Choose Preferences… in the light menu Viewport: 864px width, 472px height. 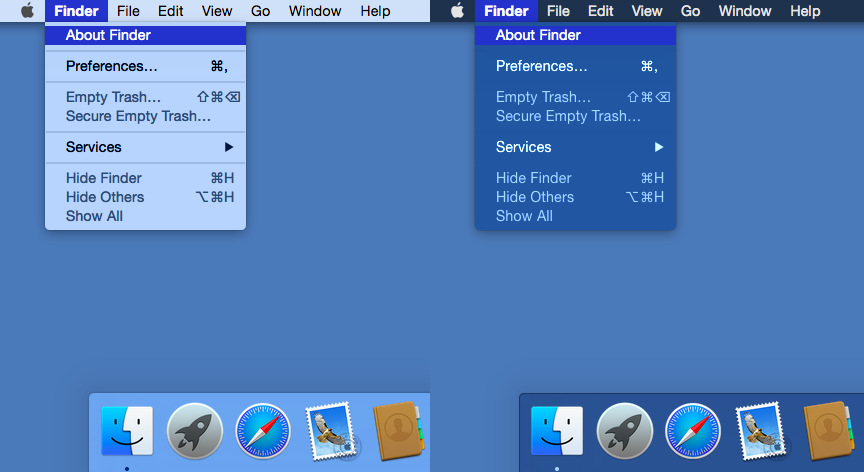145,66
